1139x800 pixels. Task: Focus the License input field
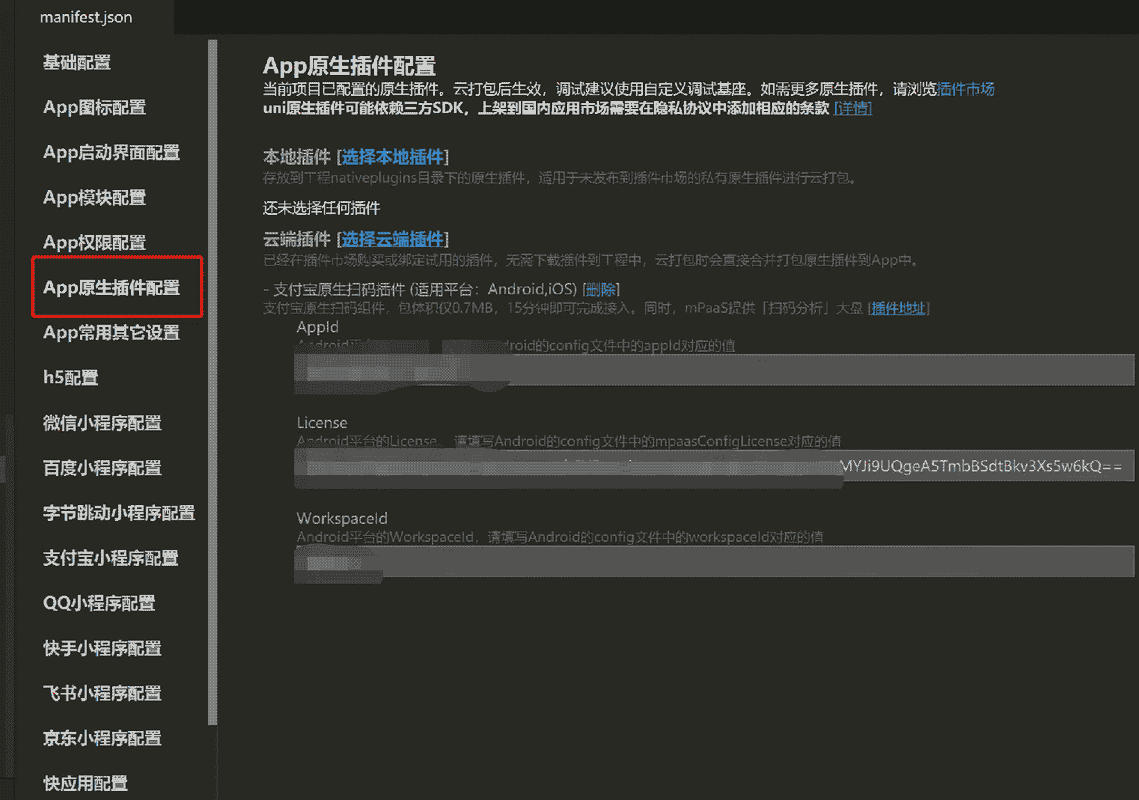714,466
